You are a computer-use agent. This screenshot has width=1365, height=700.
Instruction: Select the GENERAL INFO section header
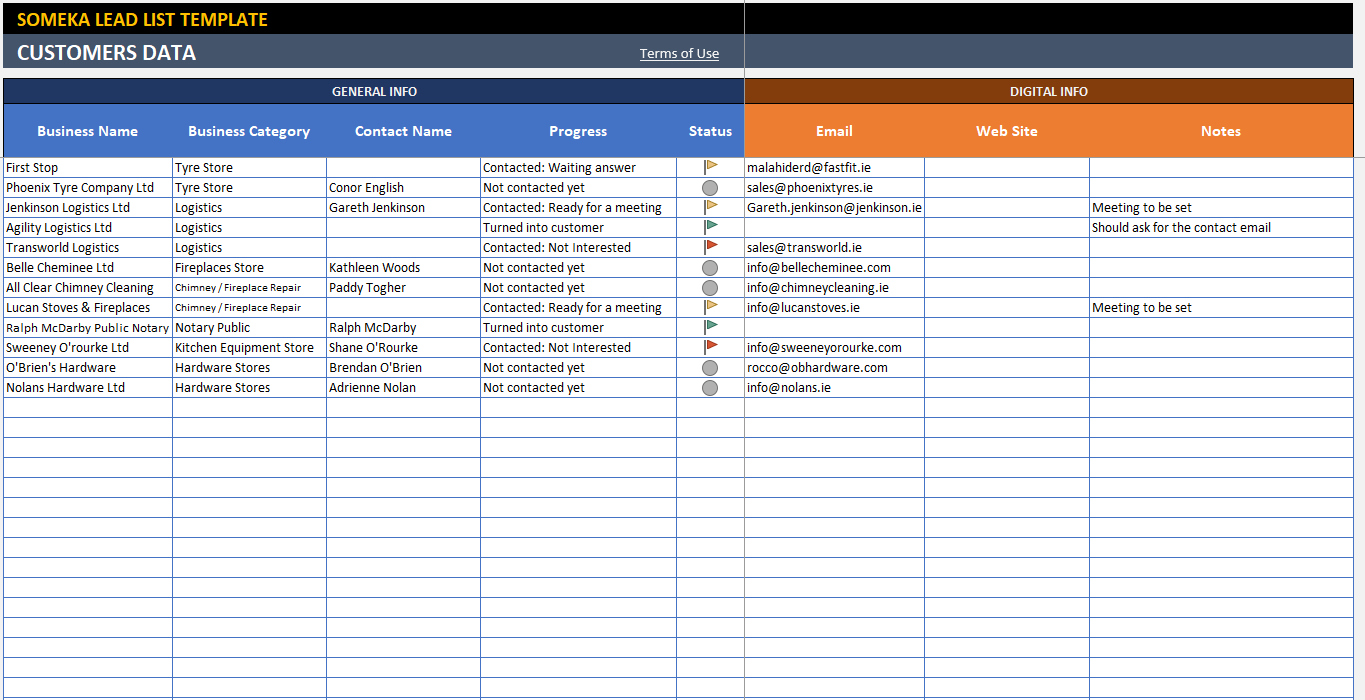(x=374, y=91)
